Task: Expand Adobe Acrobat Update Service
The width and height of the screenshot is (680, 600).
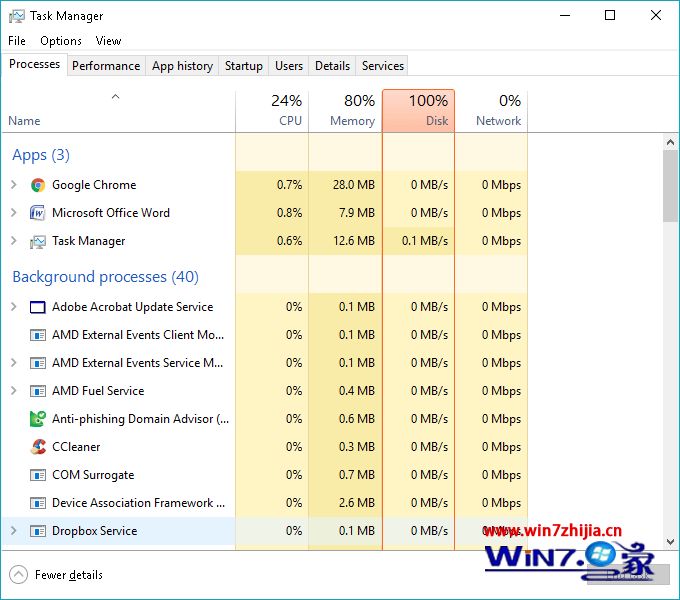Action: click(13, 307)
